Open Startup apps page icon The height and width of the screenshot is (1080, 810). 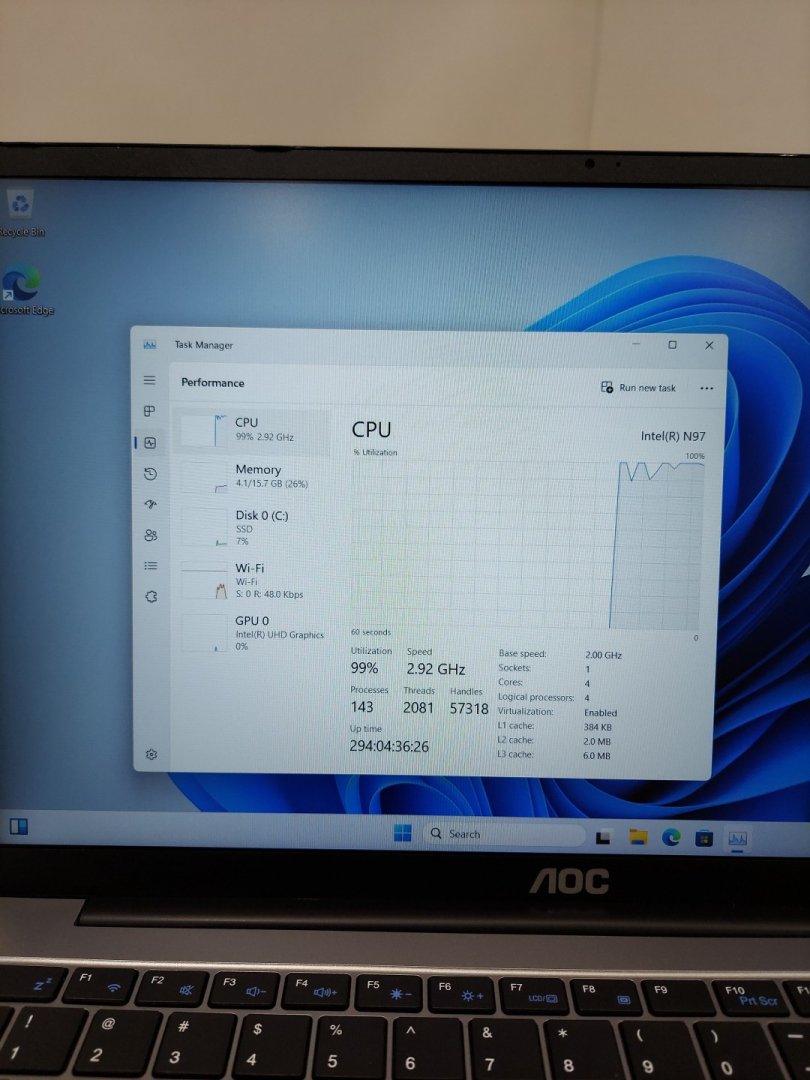click(150, 504)
